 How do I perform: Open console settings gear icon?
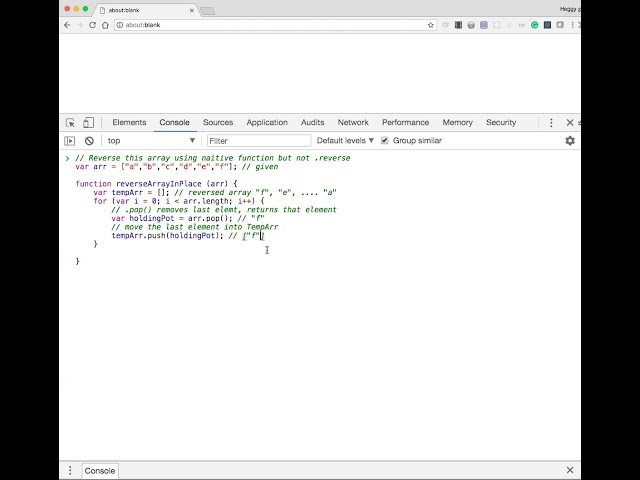click(570, 141)
